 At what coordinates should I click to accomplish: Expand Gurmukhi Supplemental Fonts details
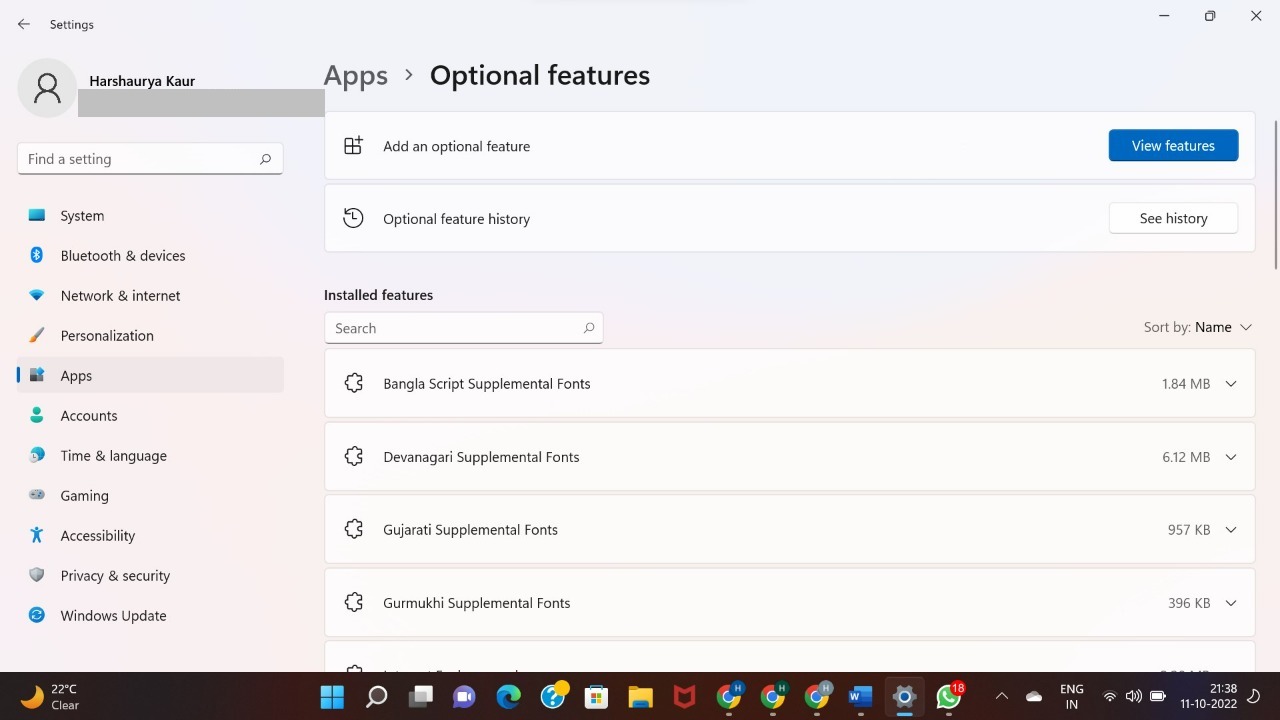coord(1230,602)
